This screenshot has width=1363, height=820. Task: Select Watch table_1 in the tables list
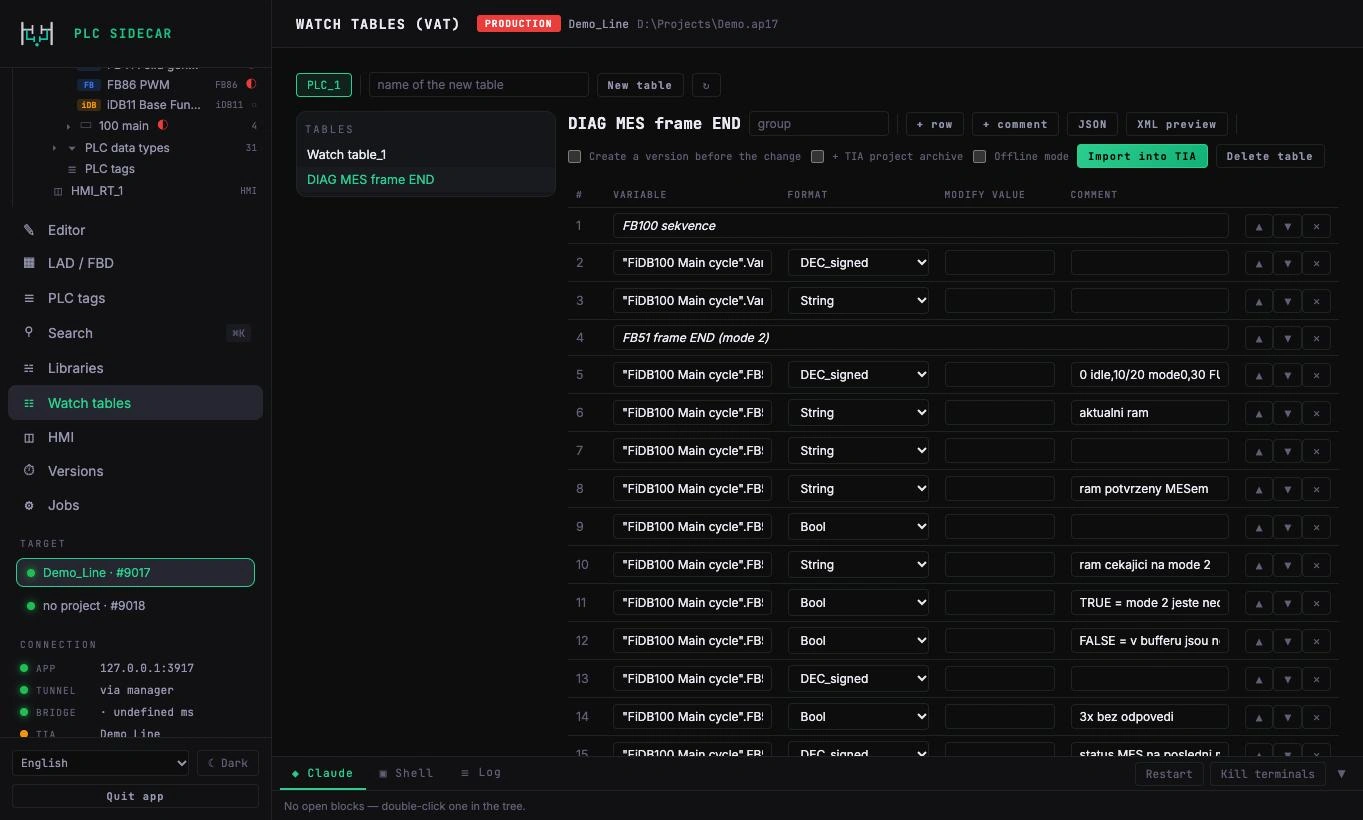426,155
